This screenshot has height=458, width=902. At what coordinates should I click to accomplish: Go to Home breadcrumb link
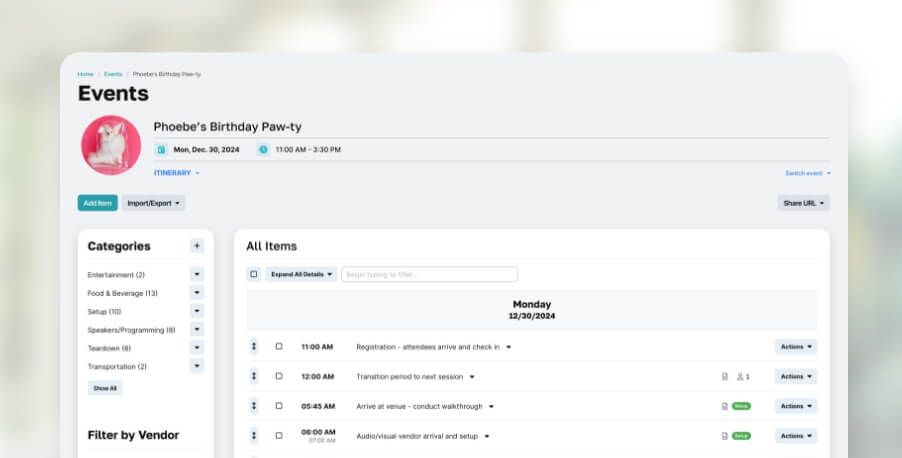coord(85,74)
